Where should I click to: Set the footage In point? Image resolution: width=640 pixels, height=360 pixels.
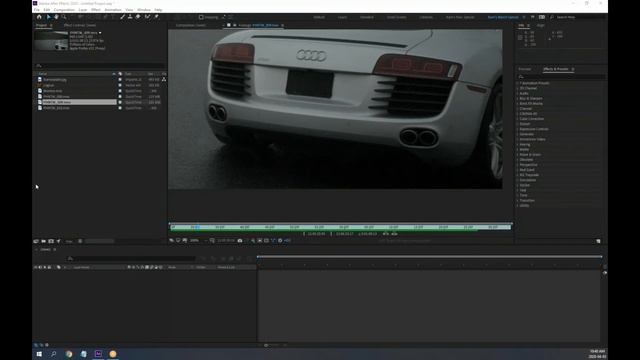pyautogui.click(x=304, y=234)
